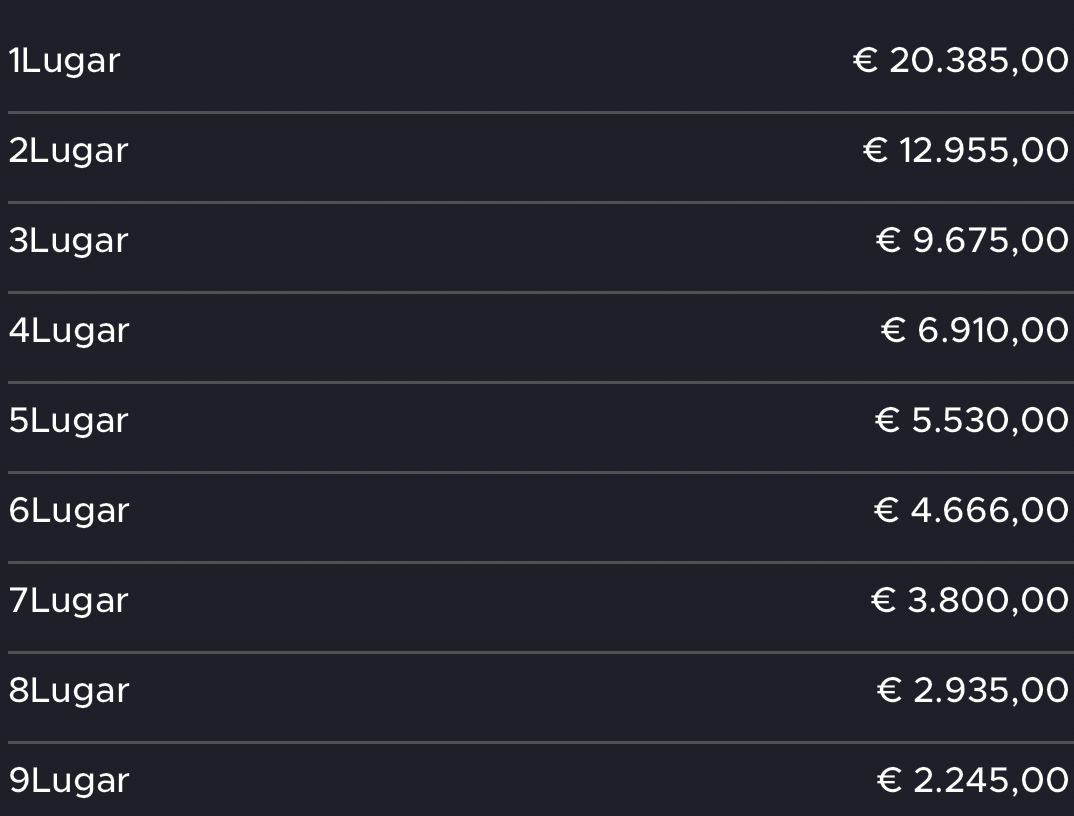Click the euro symbol in first place row
1074x816 pixels.
coord(865,60)
